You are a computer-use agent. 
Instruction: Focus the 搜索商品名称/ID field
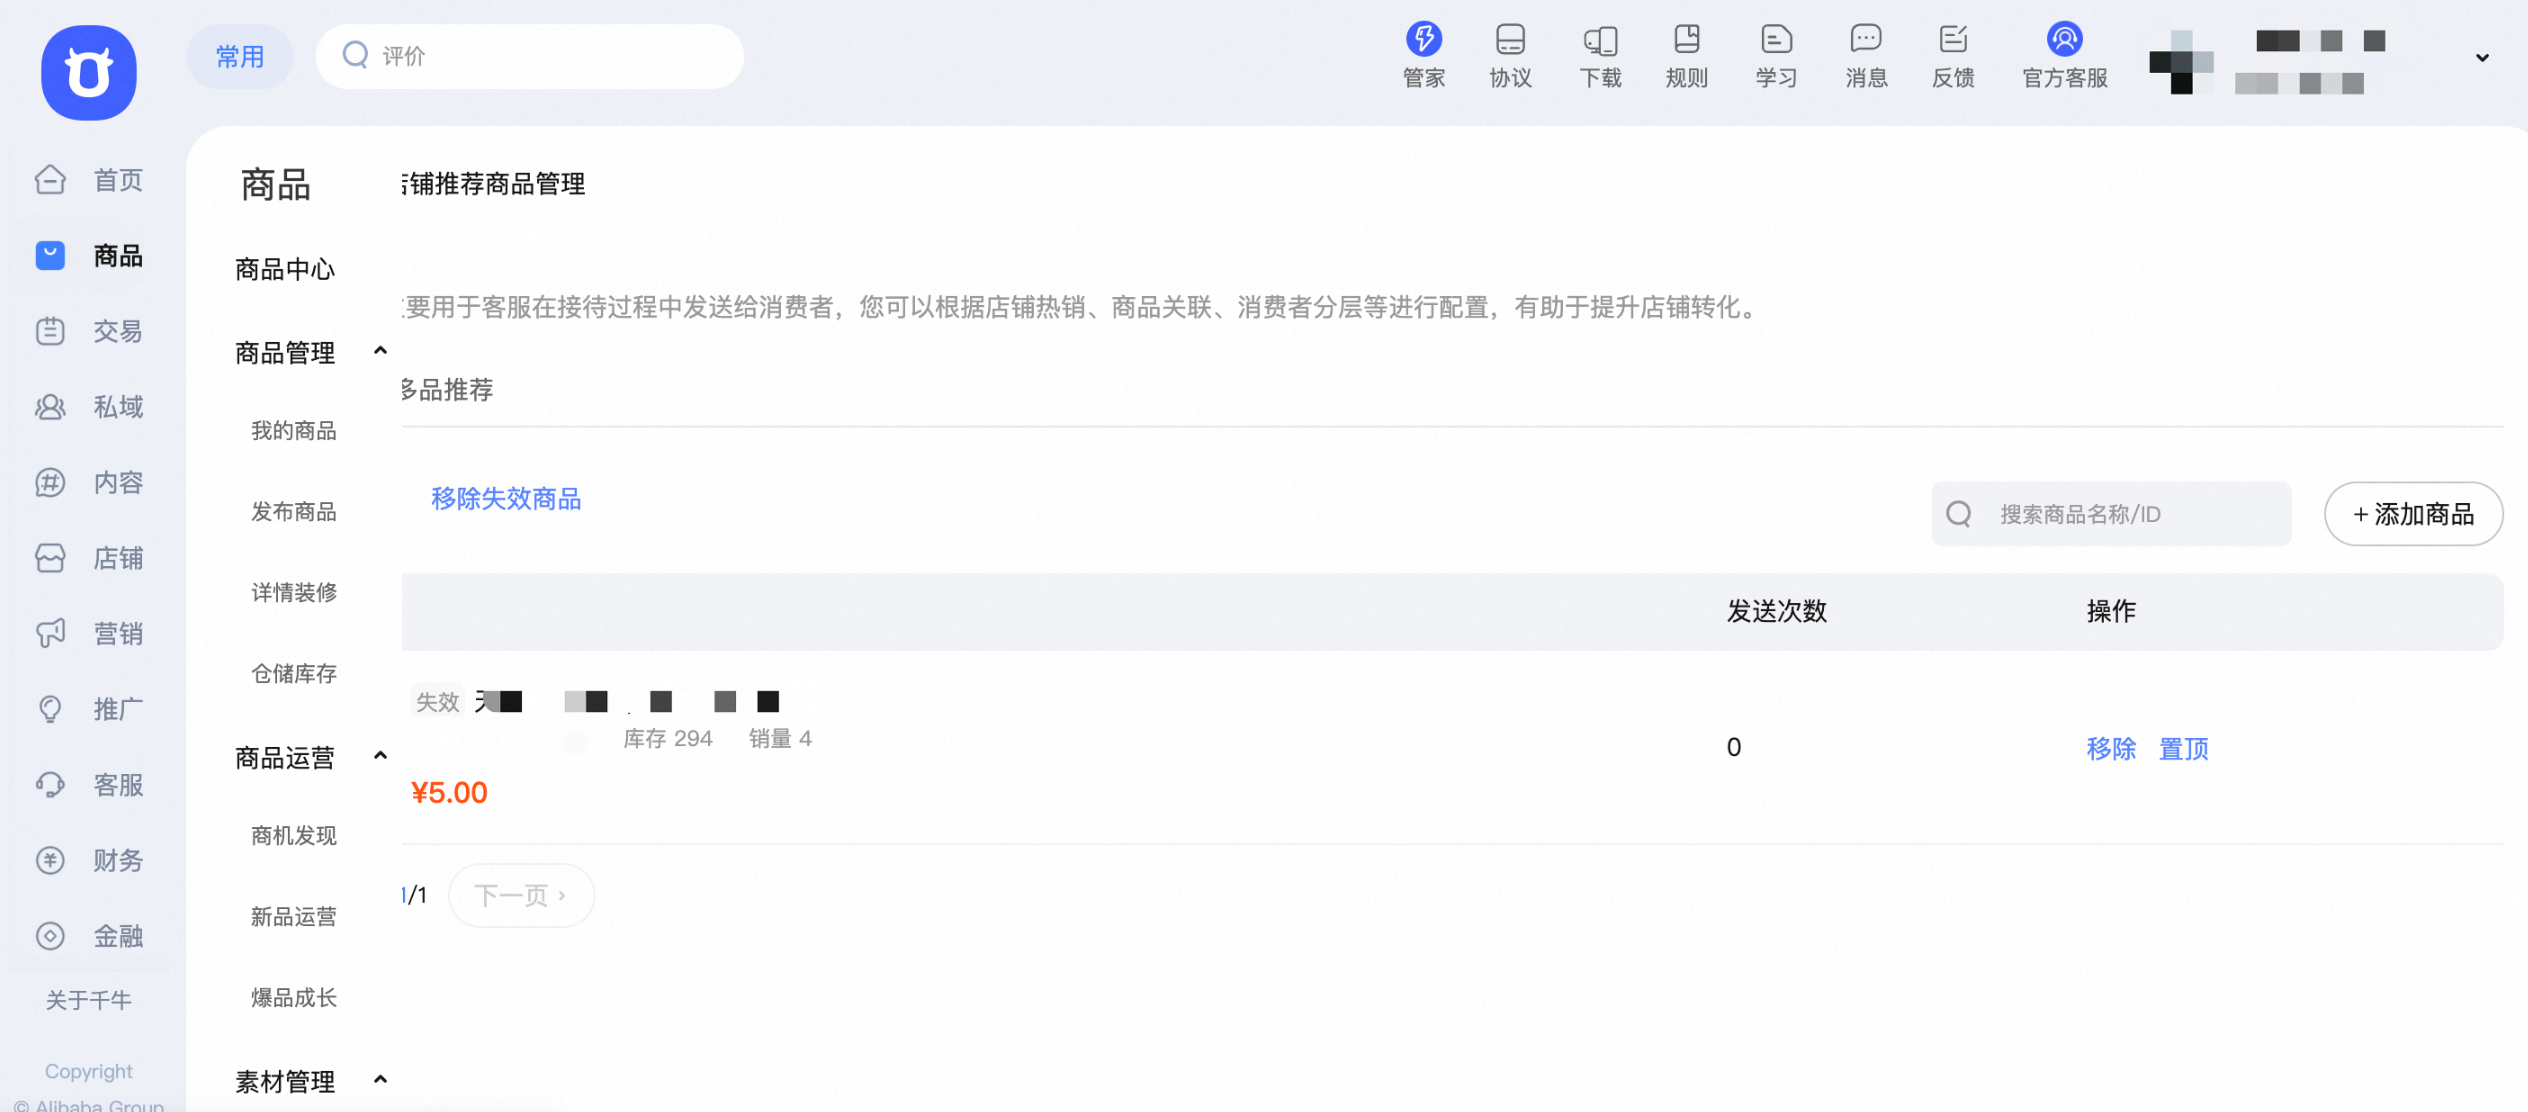pos(2112,514)
